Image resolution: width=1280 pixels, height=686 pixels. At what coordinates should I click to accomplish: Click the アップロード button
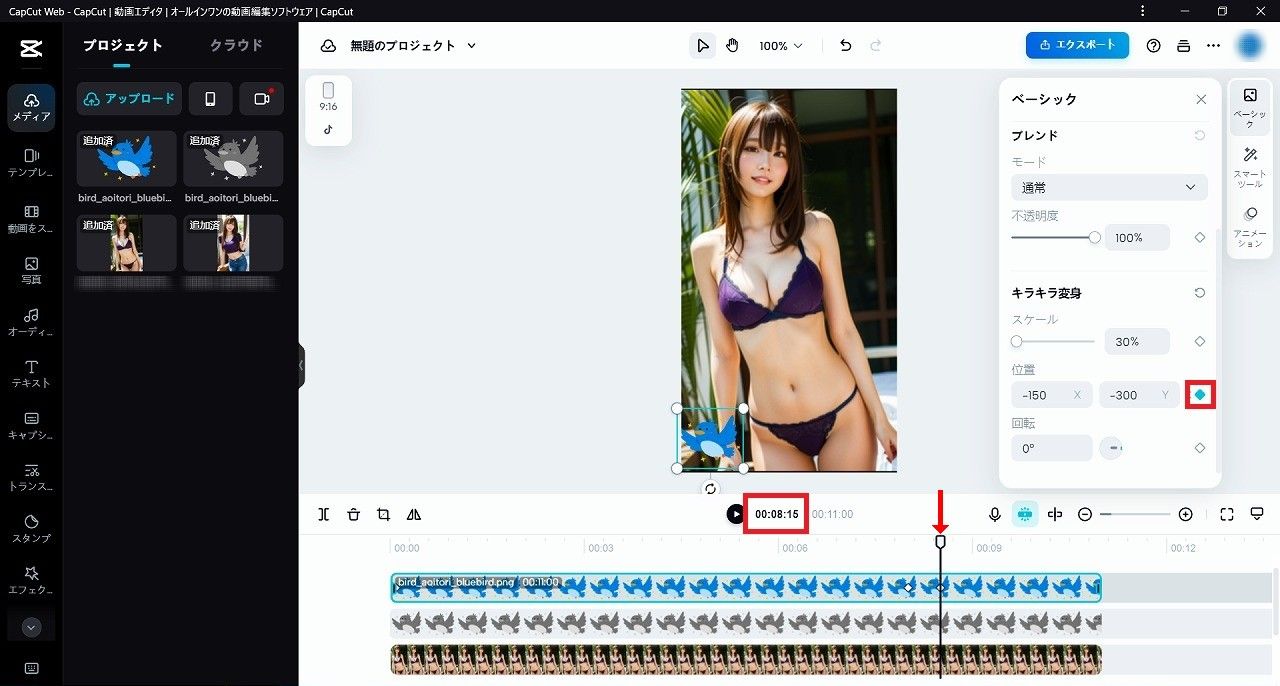coord(129,99)
